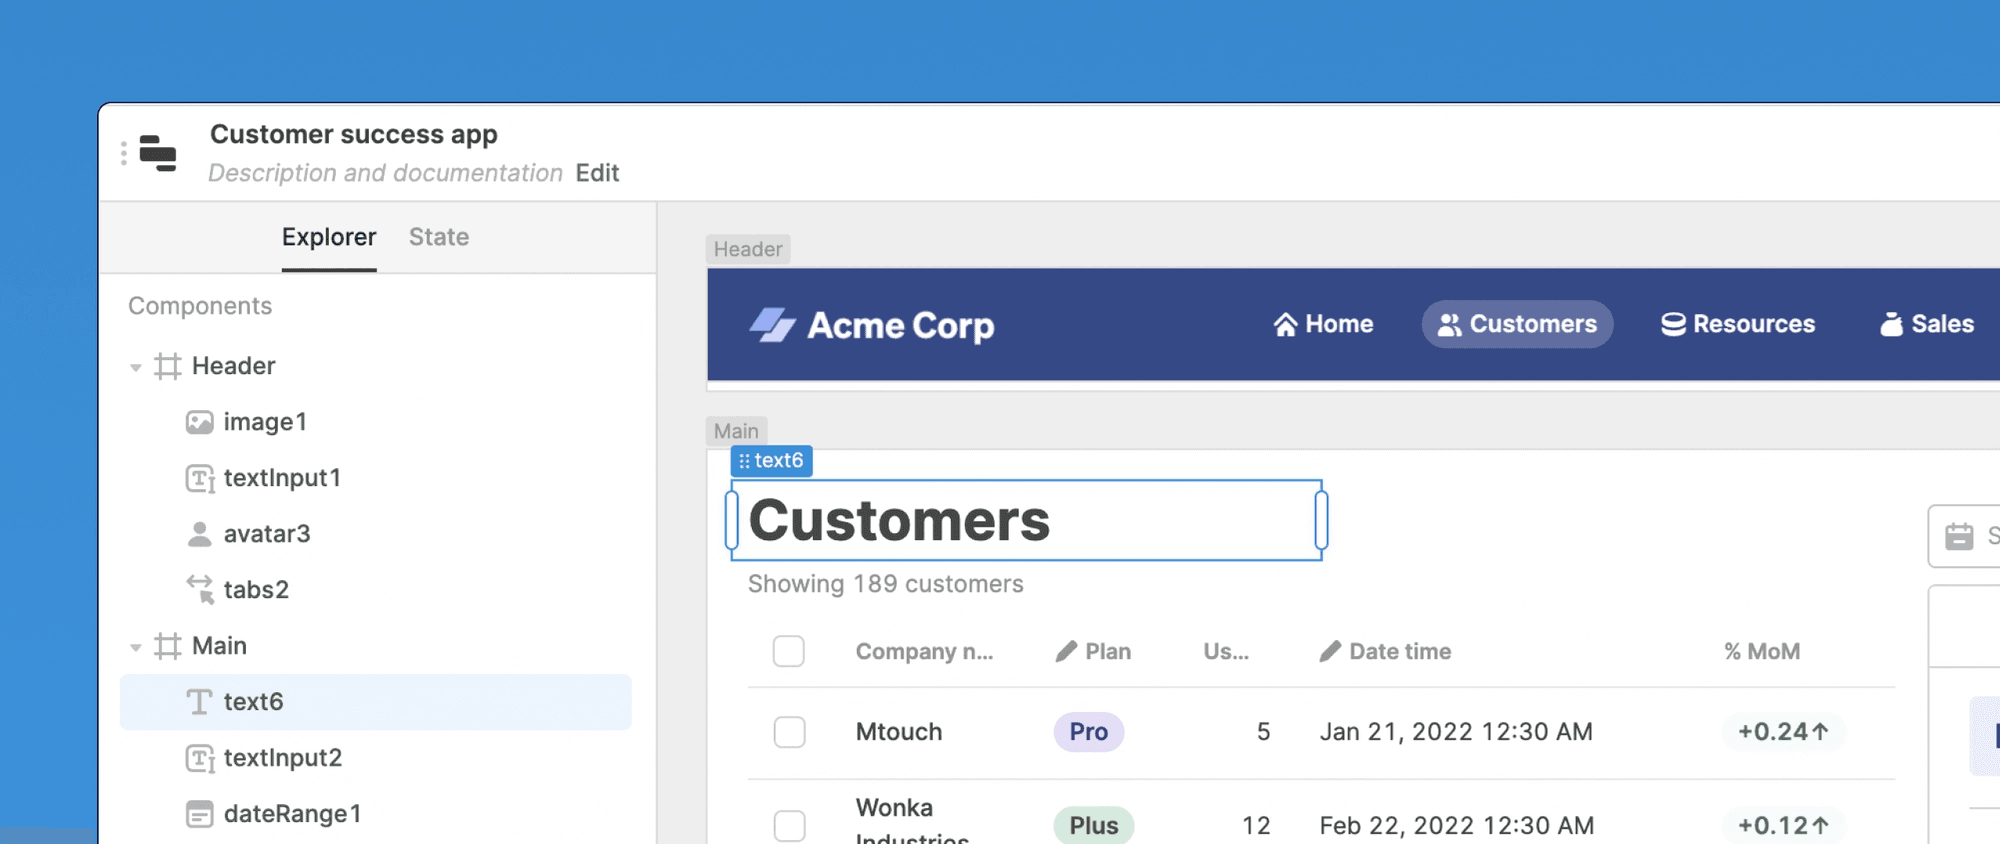Image resolution: width=2000 pixels, height=844 pixels.
Task: Click the dateRange1 component icon
Action: [x=199, y=814]
